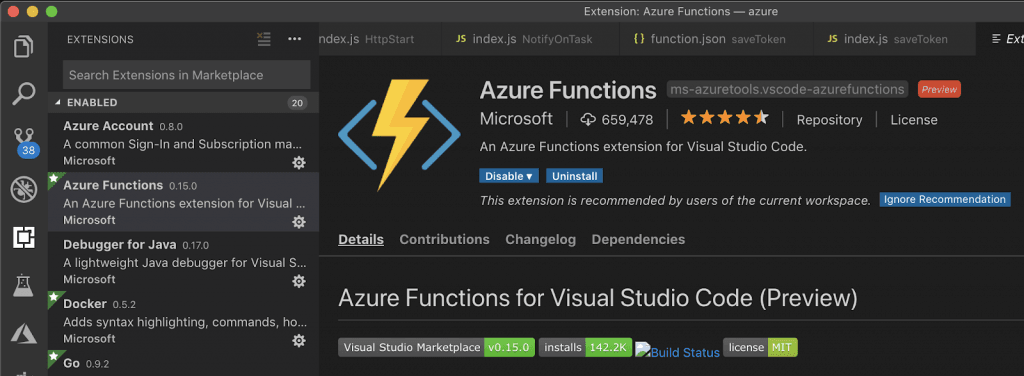The height and width of the screenshot is (376, 1024).
Task: Open the Search view icon
Action: pos(24,93)
